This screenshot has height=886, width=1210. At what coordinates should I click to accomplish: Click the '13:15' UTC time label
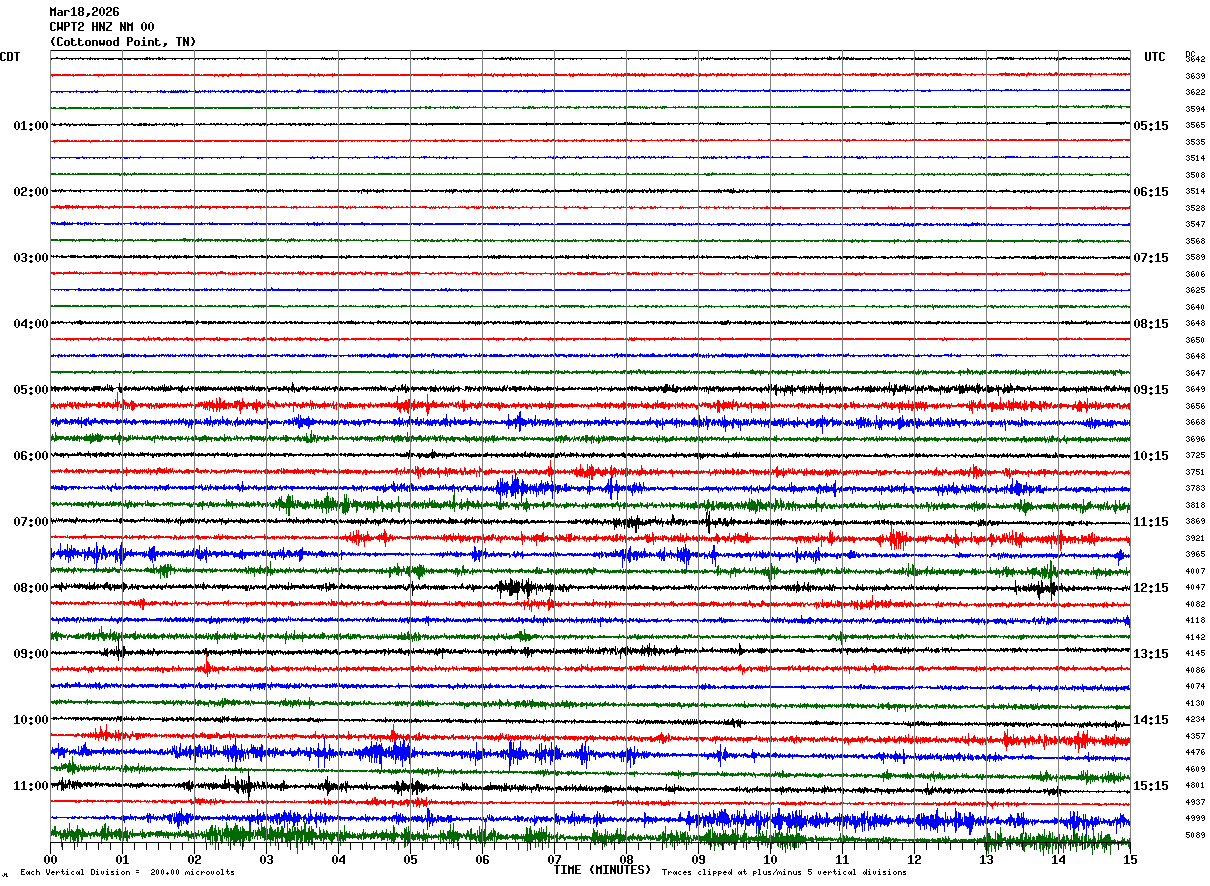1151,654
